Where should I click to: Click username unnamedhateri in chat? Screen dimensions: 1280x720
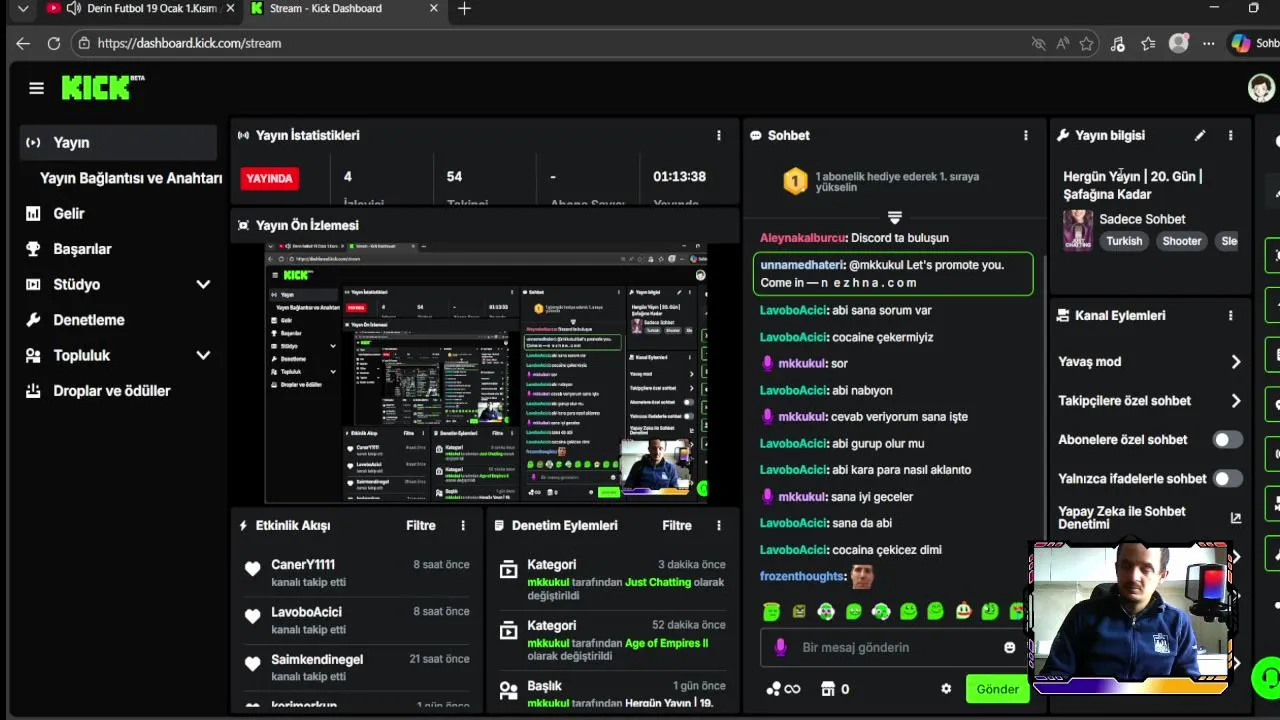tap(802, 265)
